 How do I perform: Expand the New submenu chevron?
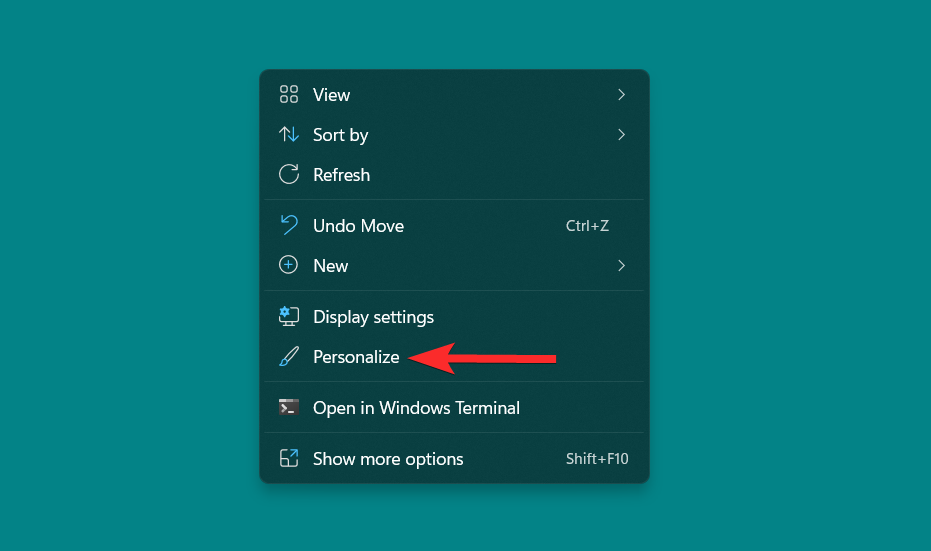(621, 266)
